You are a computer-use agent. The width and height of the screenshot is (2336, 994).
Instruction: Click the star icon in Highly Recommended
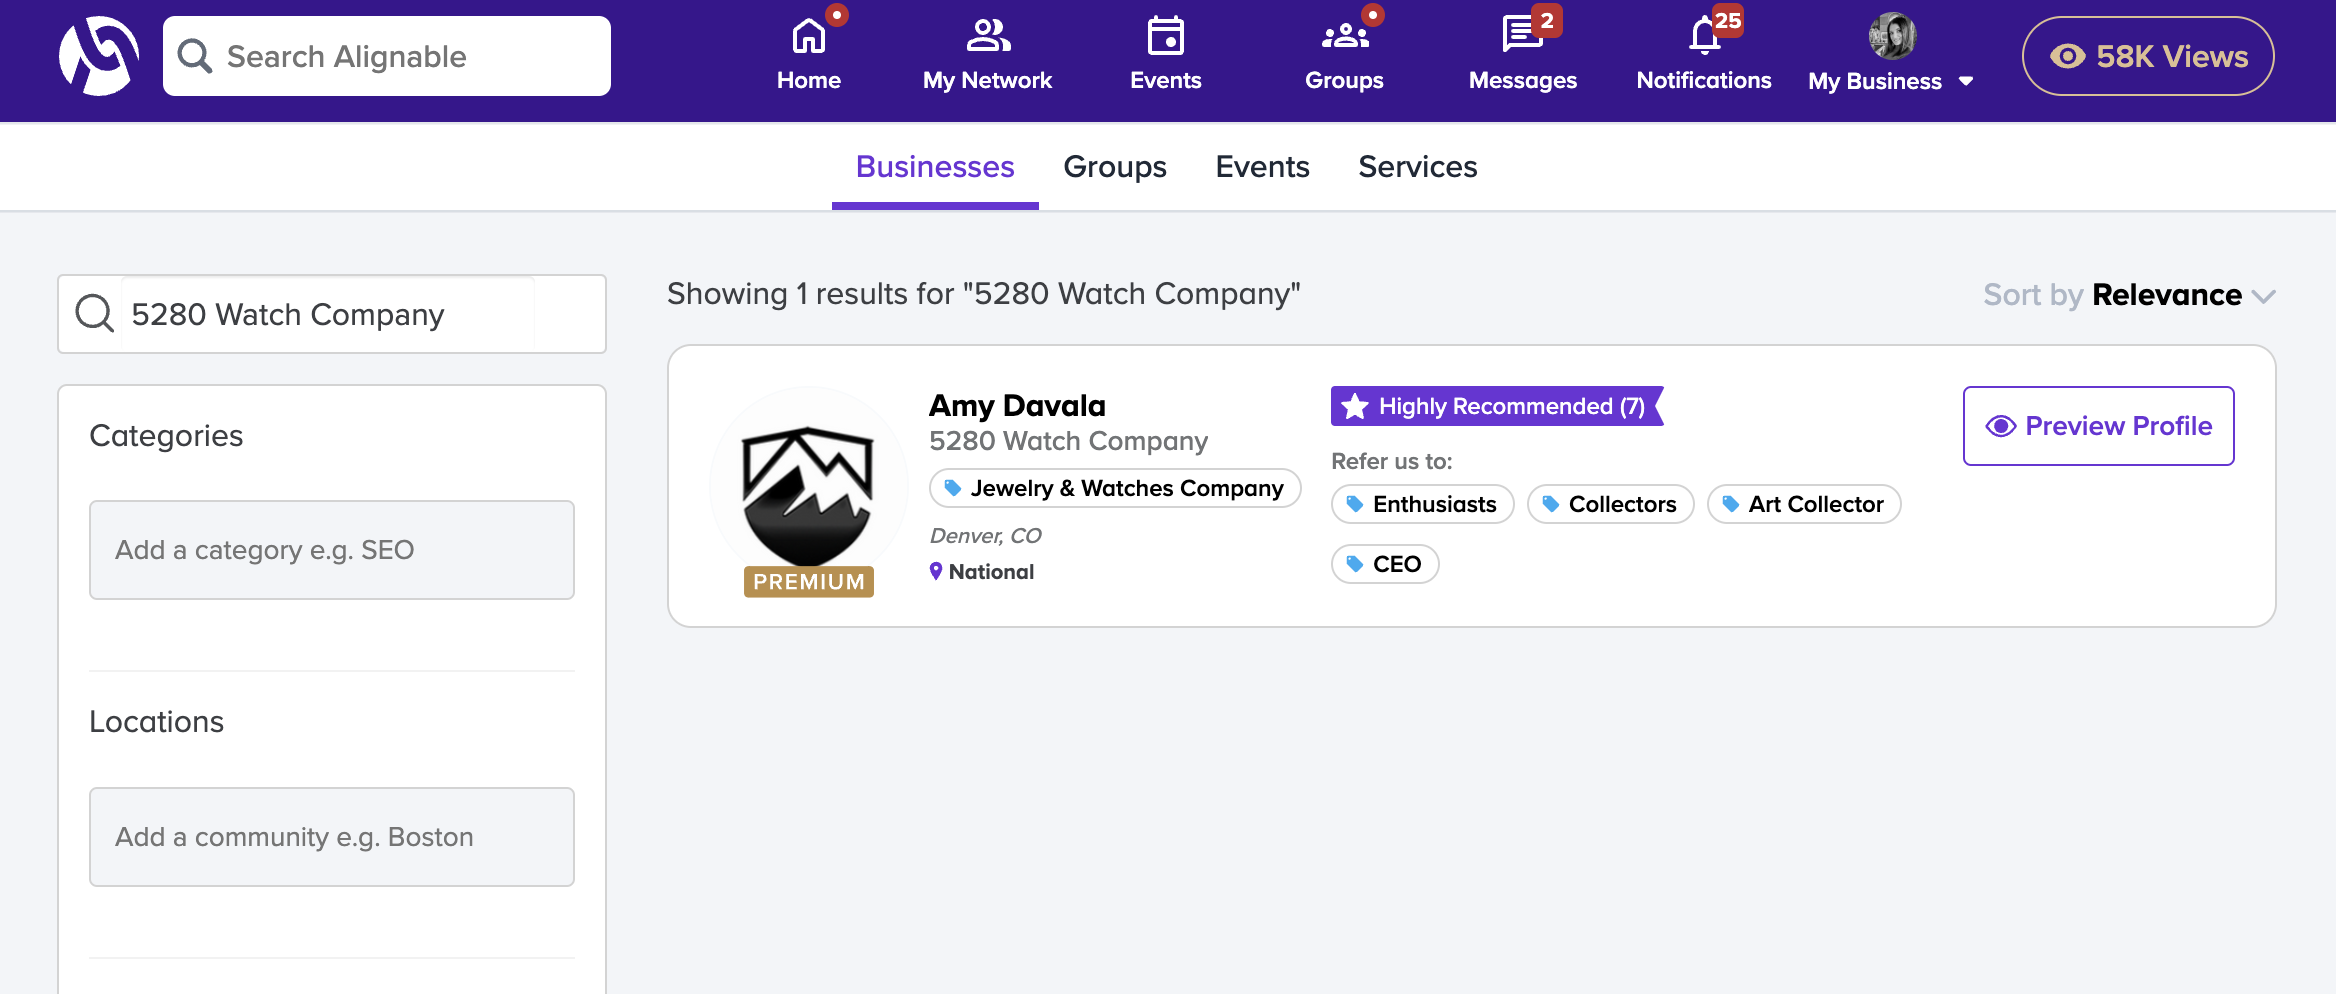1355,406
